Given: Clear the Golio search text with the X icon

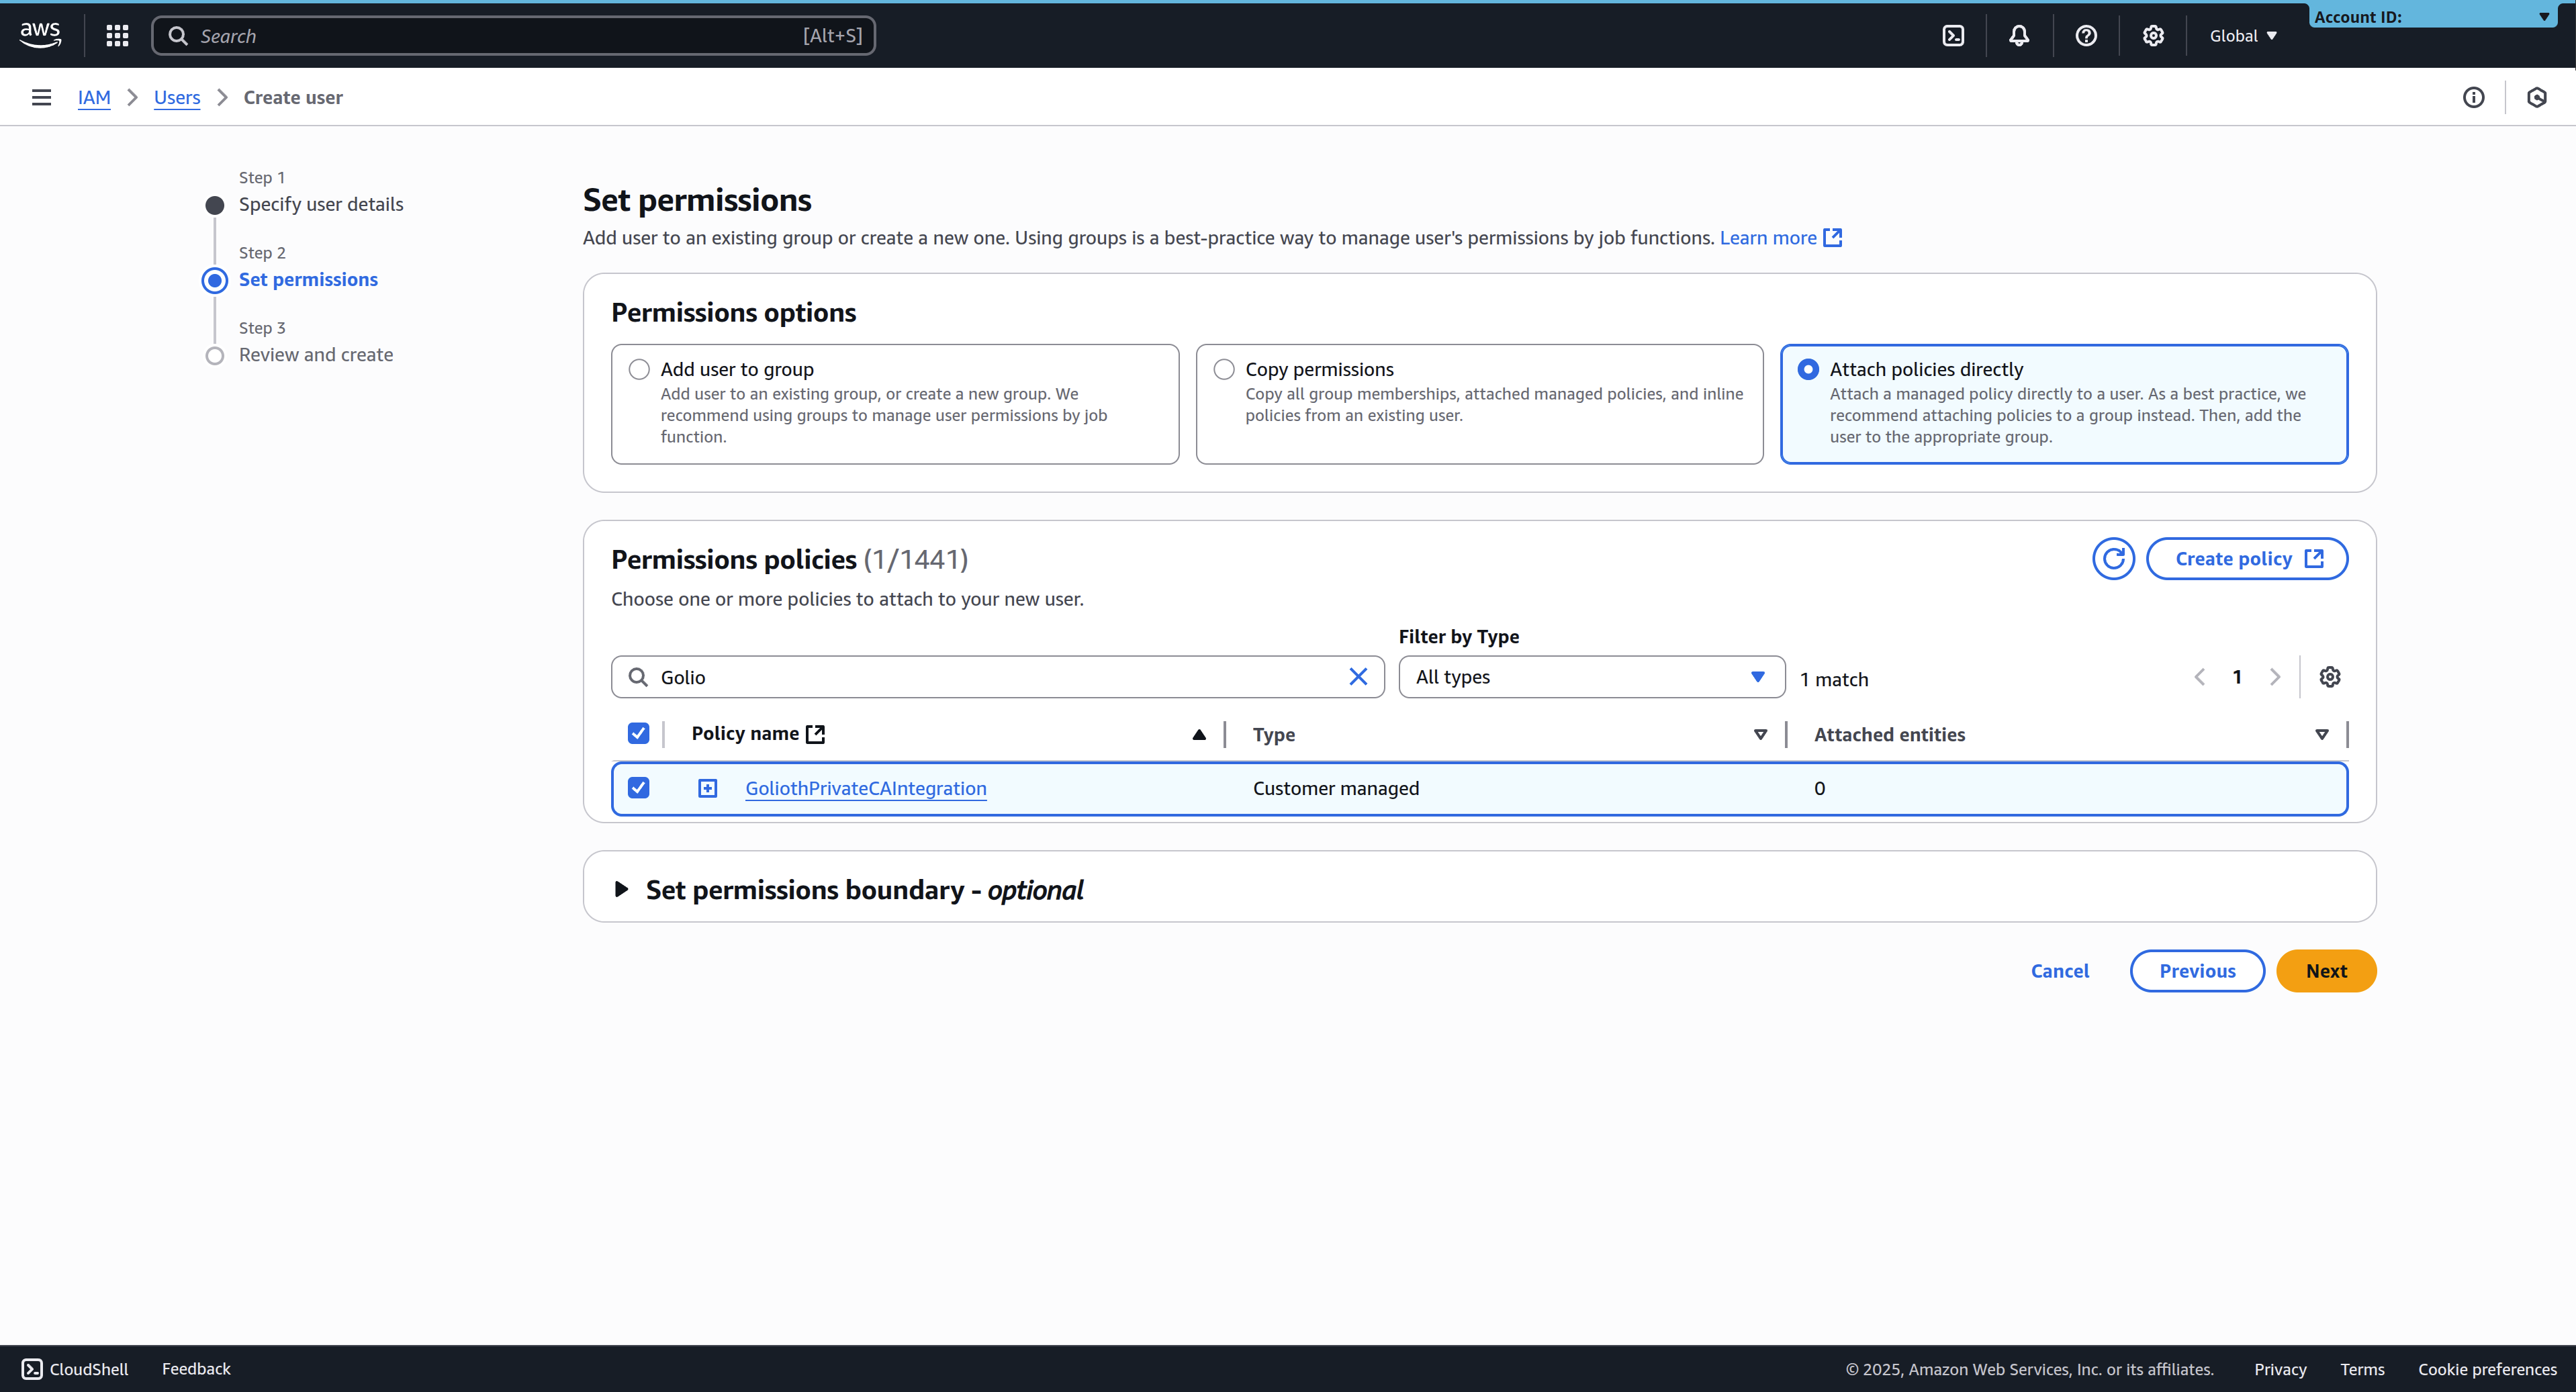Looking at the screenshot, I should coord(1358,676).
